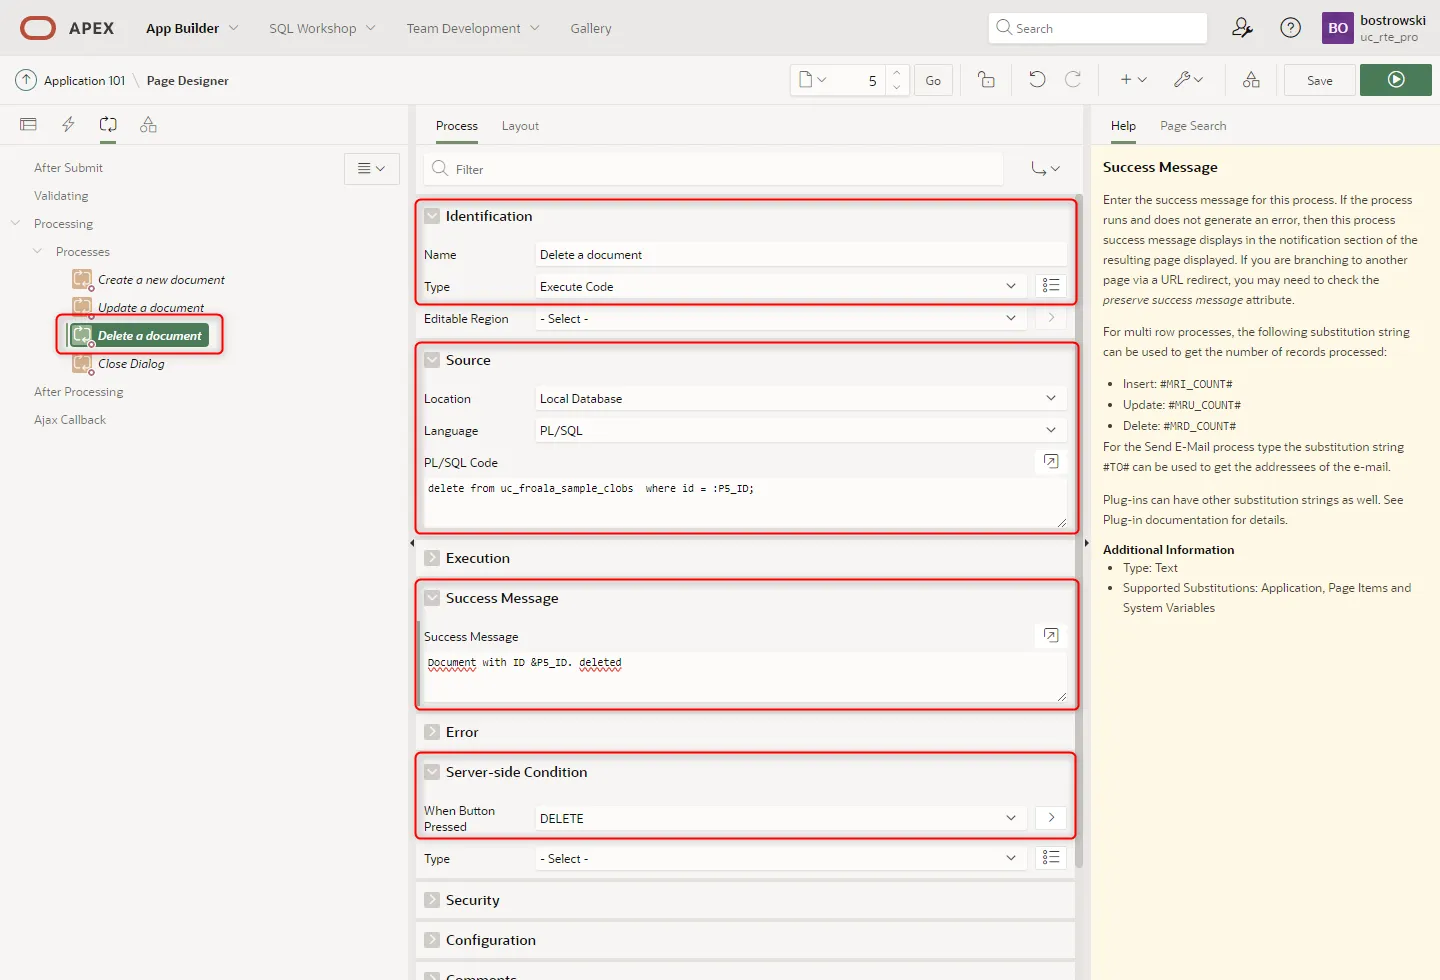
Task: Expand PL/SQL Code in code editor
Action: click(x=1051, y=461)
